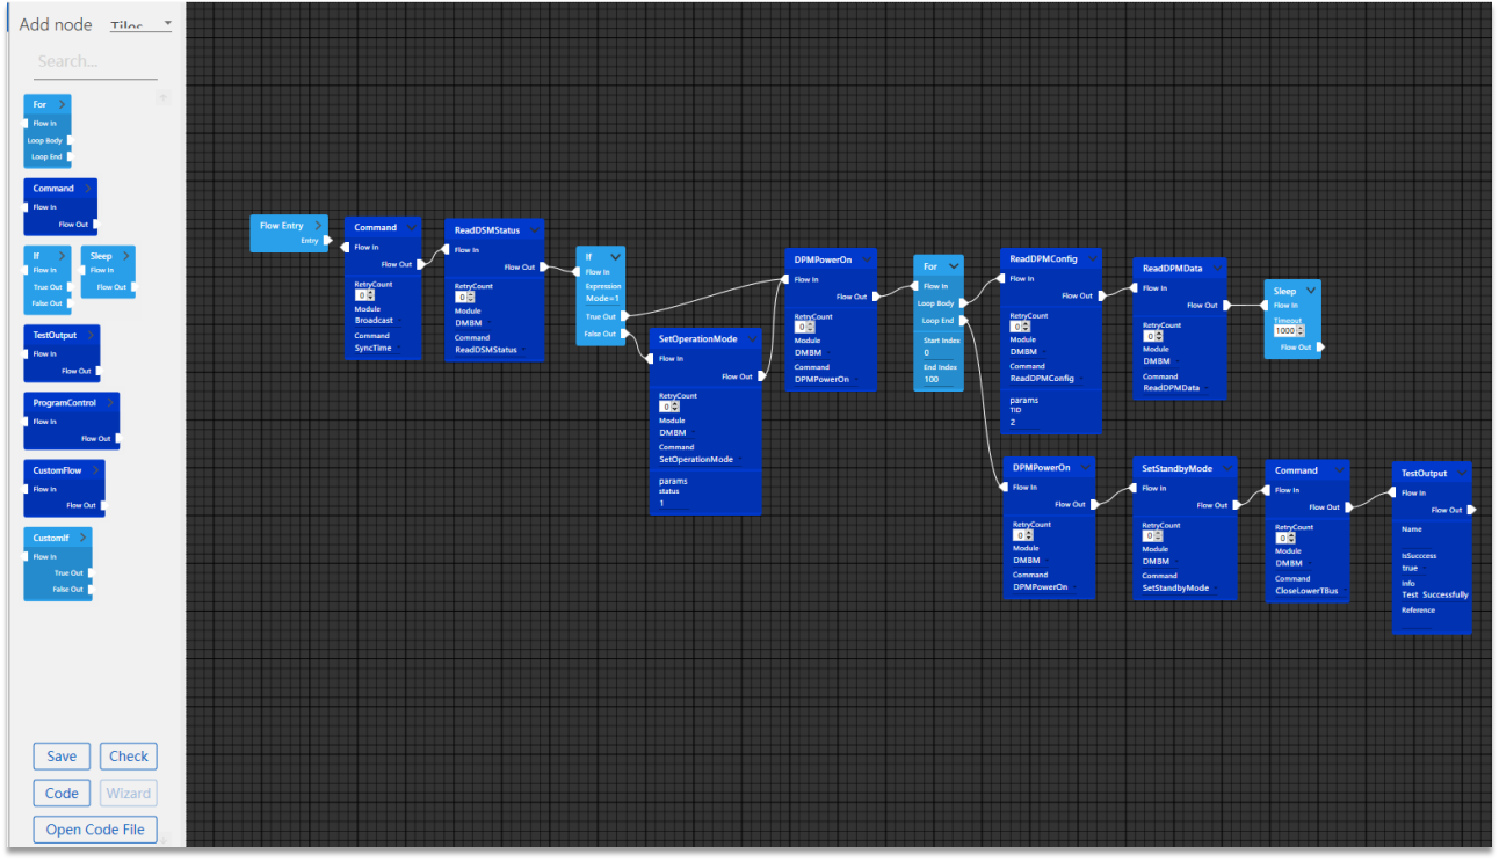The height and width of the screenshot is (861, 1500).
Task: Click Expression field showing Mode=1 in If node
Action: (x=602, y=298)
